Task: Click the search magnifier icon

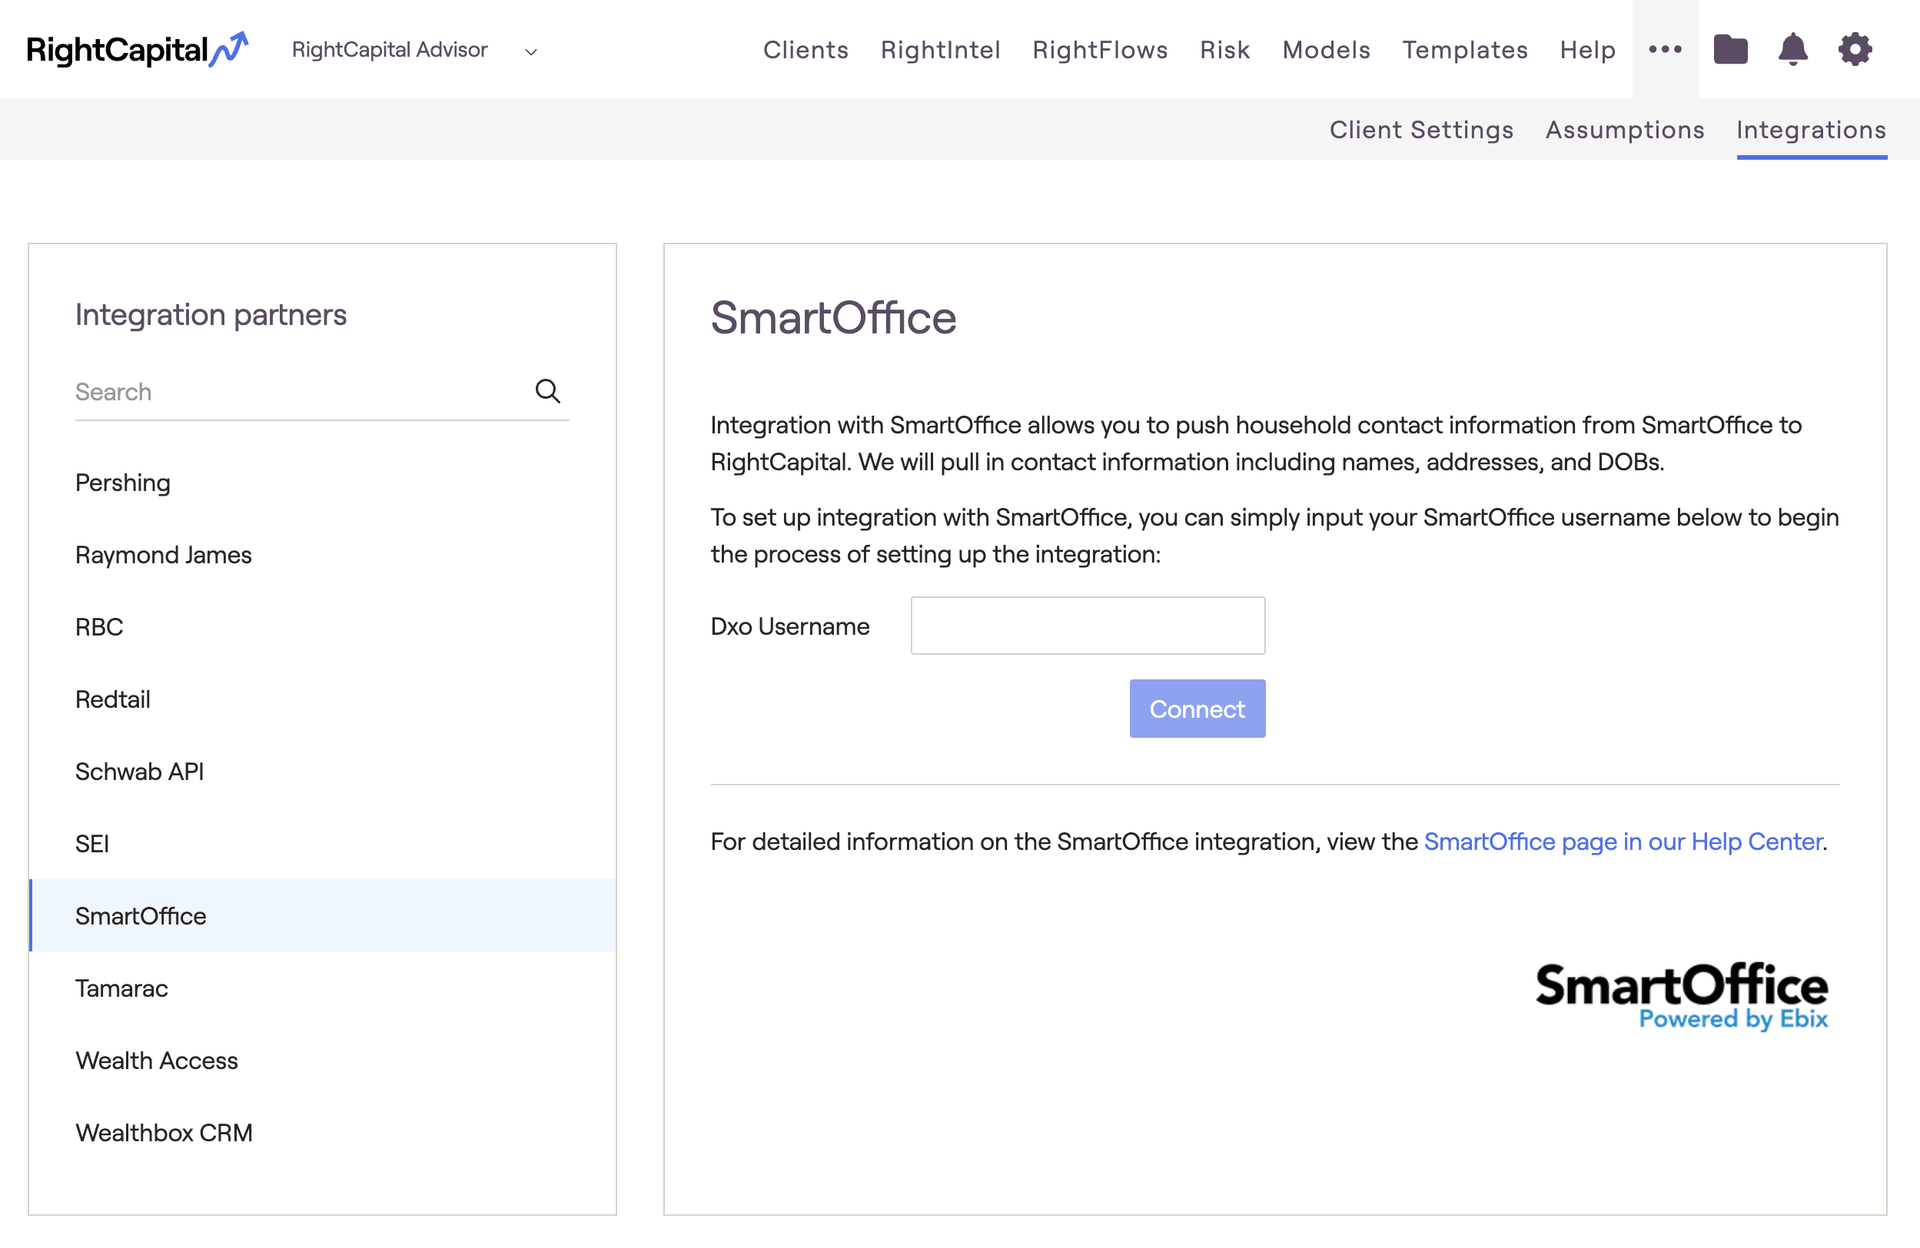Action: pyautogui.click(x=548, y=391)
